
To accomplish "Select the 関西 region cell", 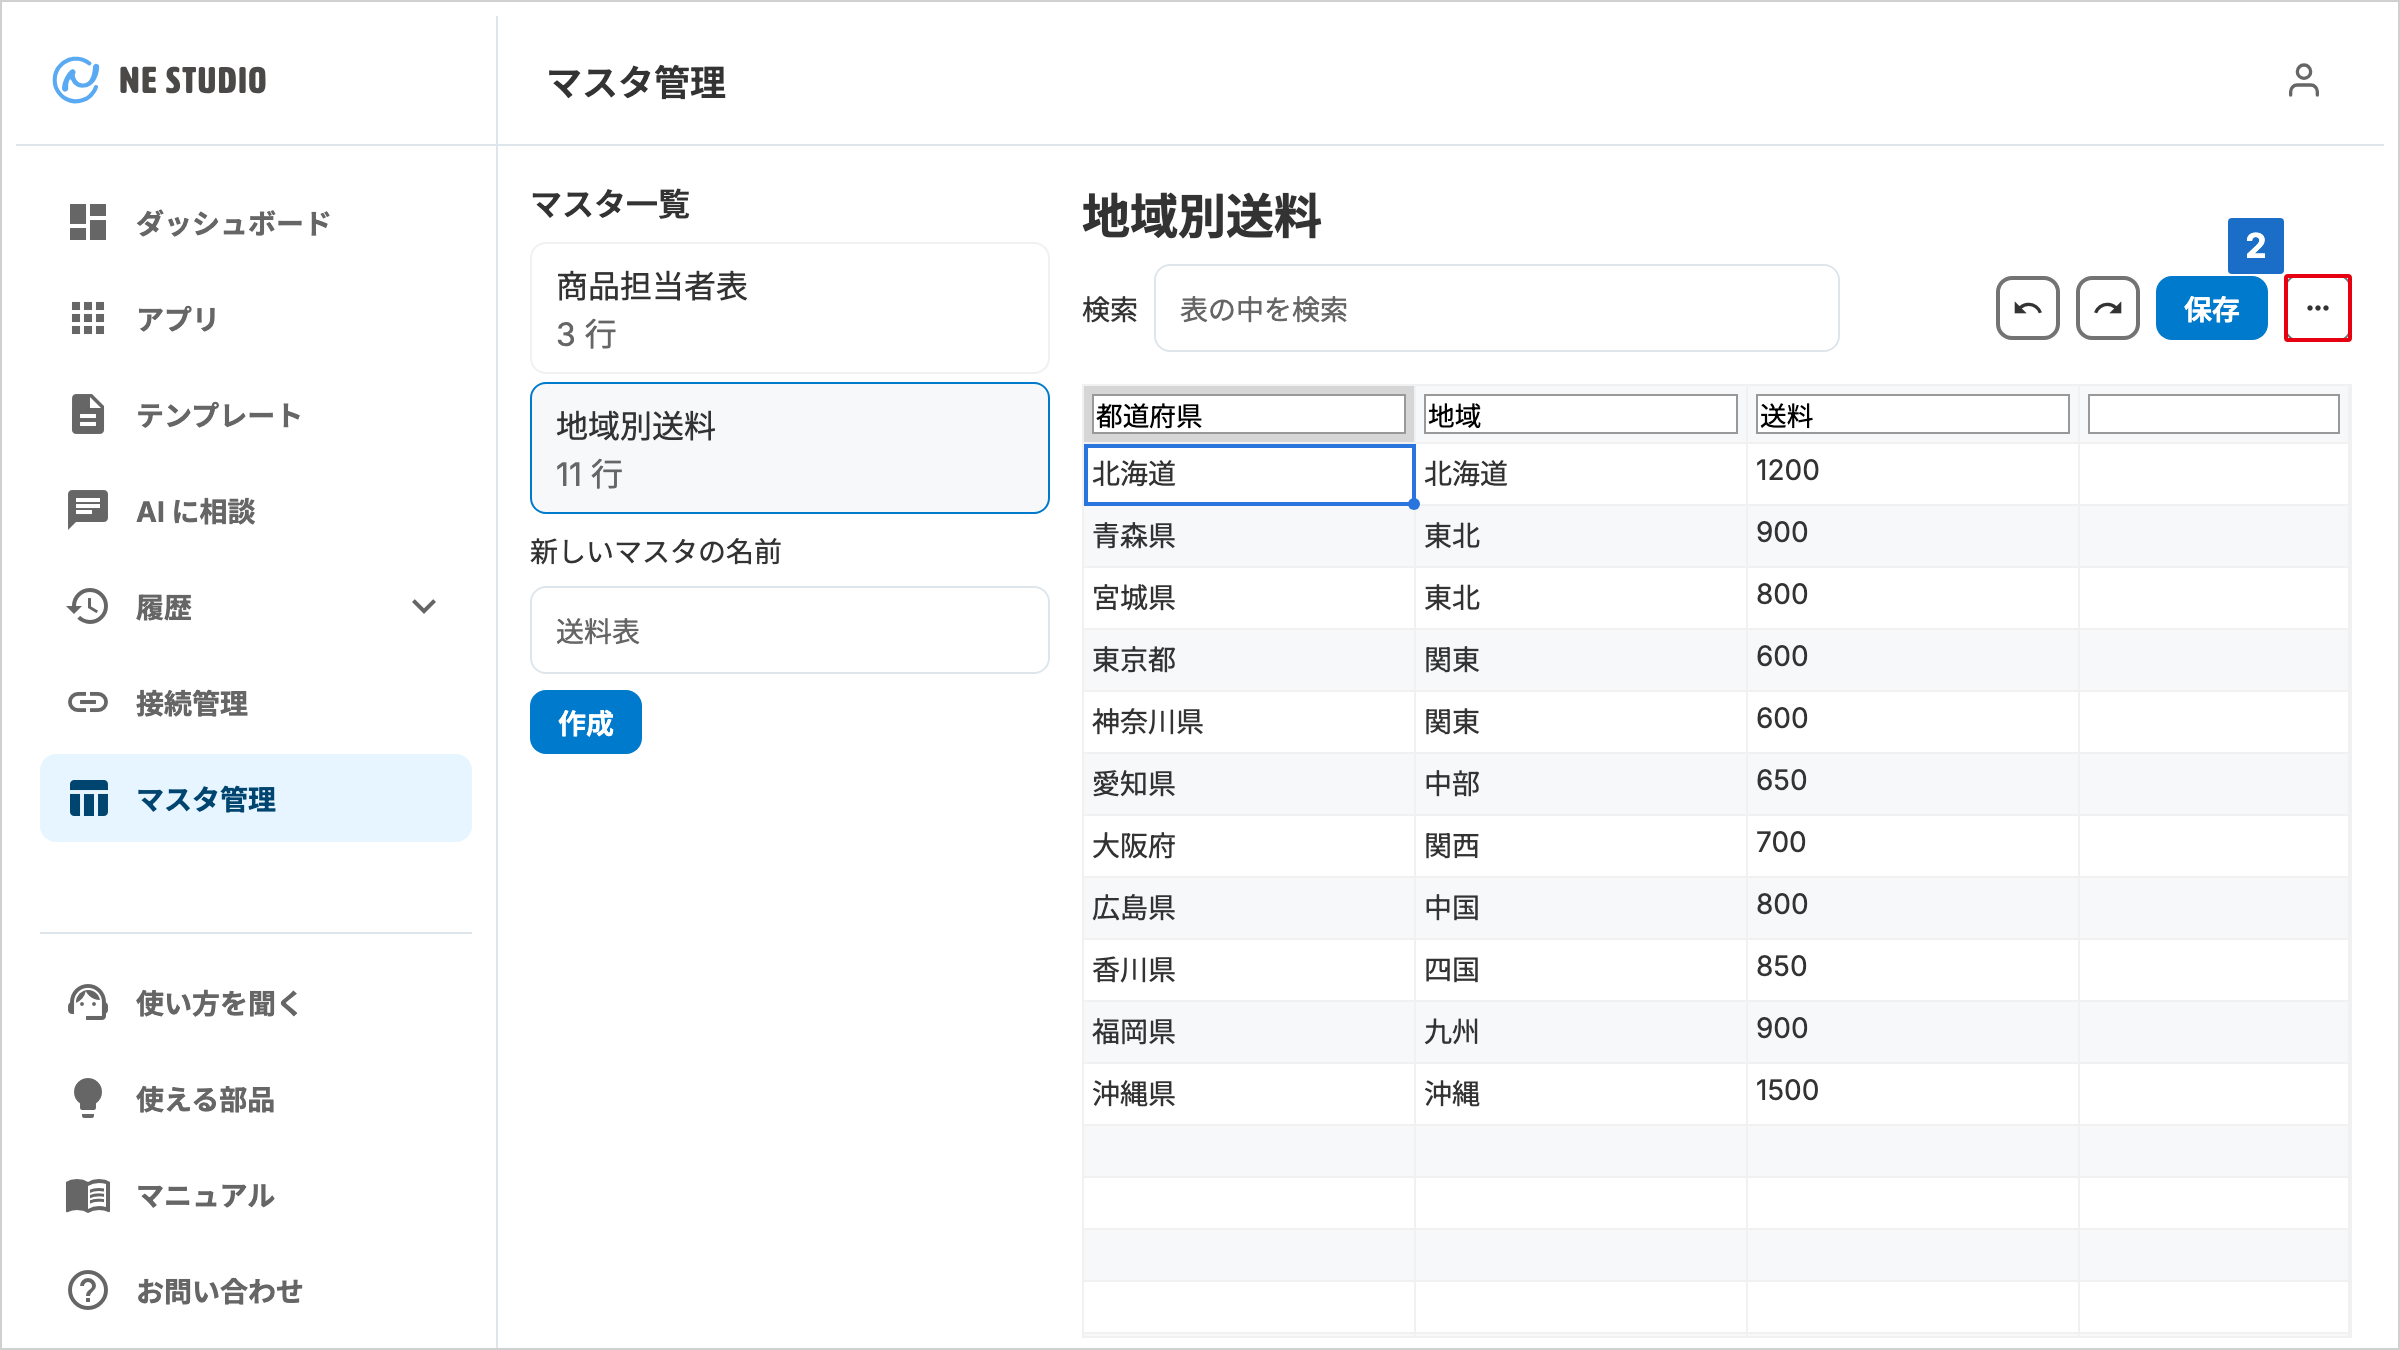I will tap(1581, 846).
